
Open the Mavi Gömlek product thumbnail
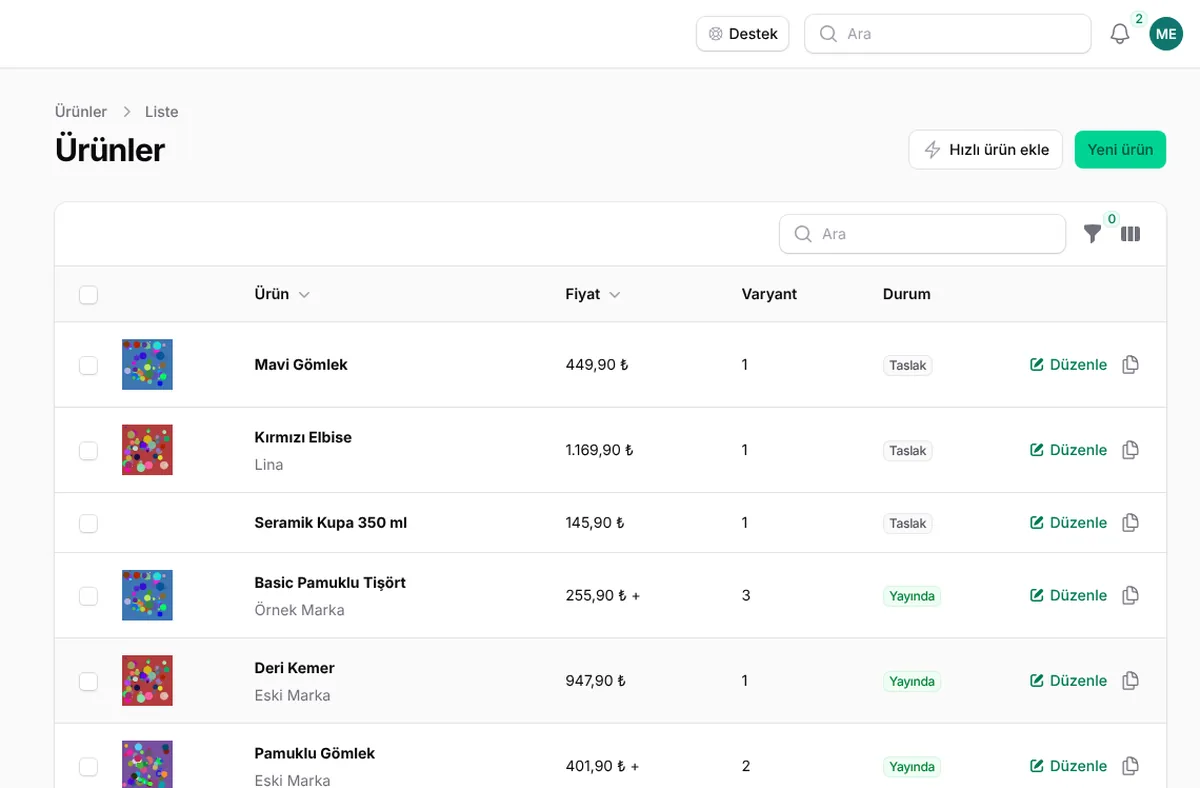tap(147, 365)
